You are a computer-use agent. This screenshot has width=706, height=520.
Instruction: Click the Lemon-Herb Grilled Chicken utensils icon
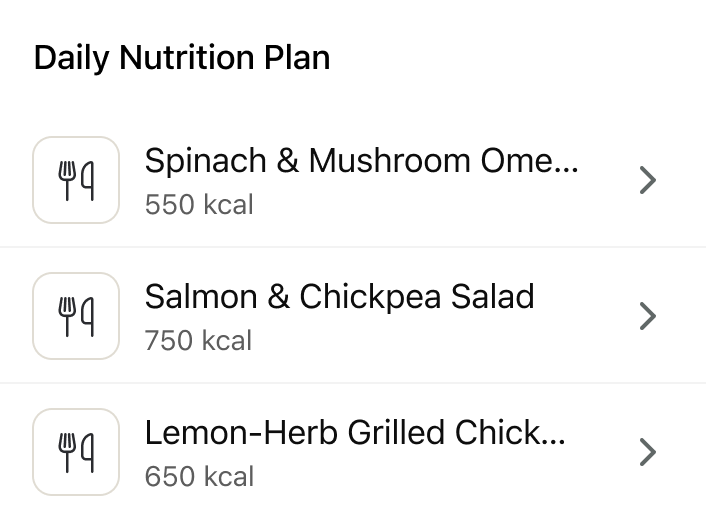pyautogui.click(x=76, y=452)
